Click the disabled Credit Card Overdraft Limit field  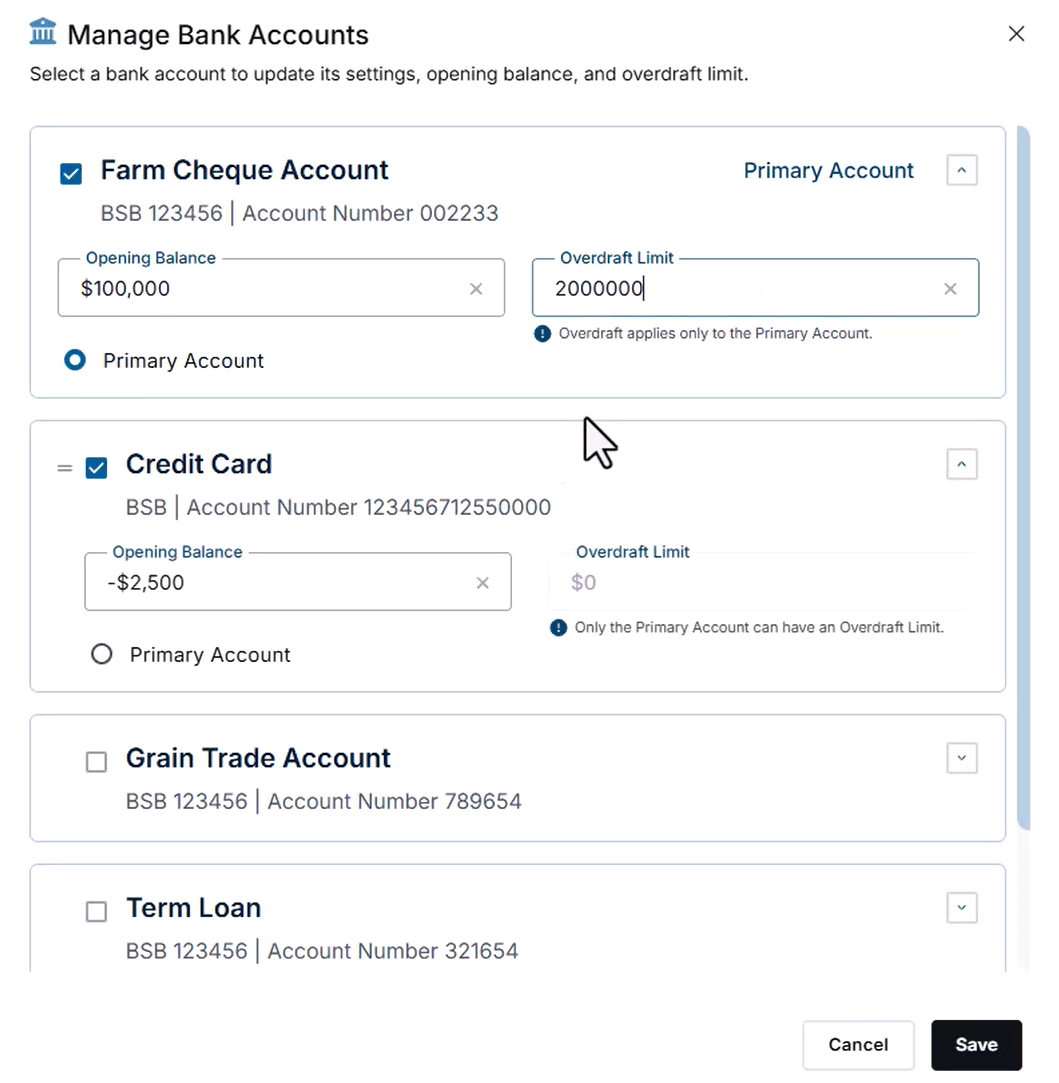762,582
